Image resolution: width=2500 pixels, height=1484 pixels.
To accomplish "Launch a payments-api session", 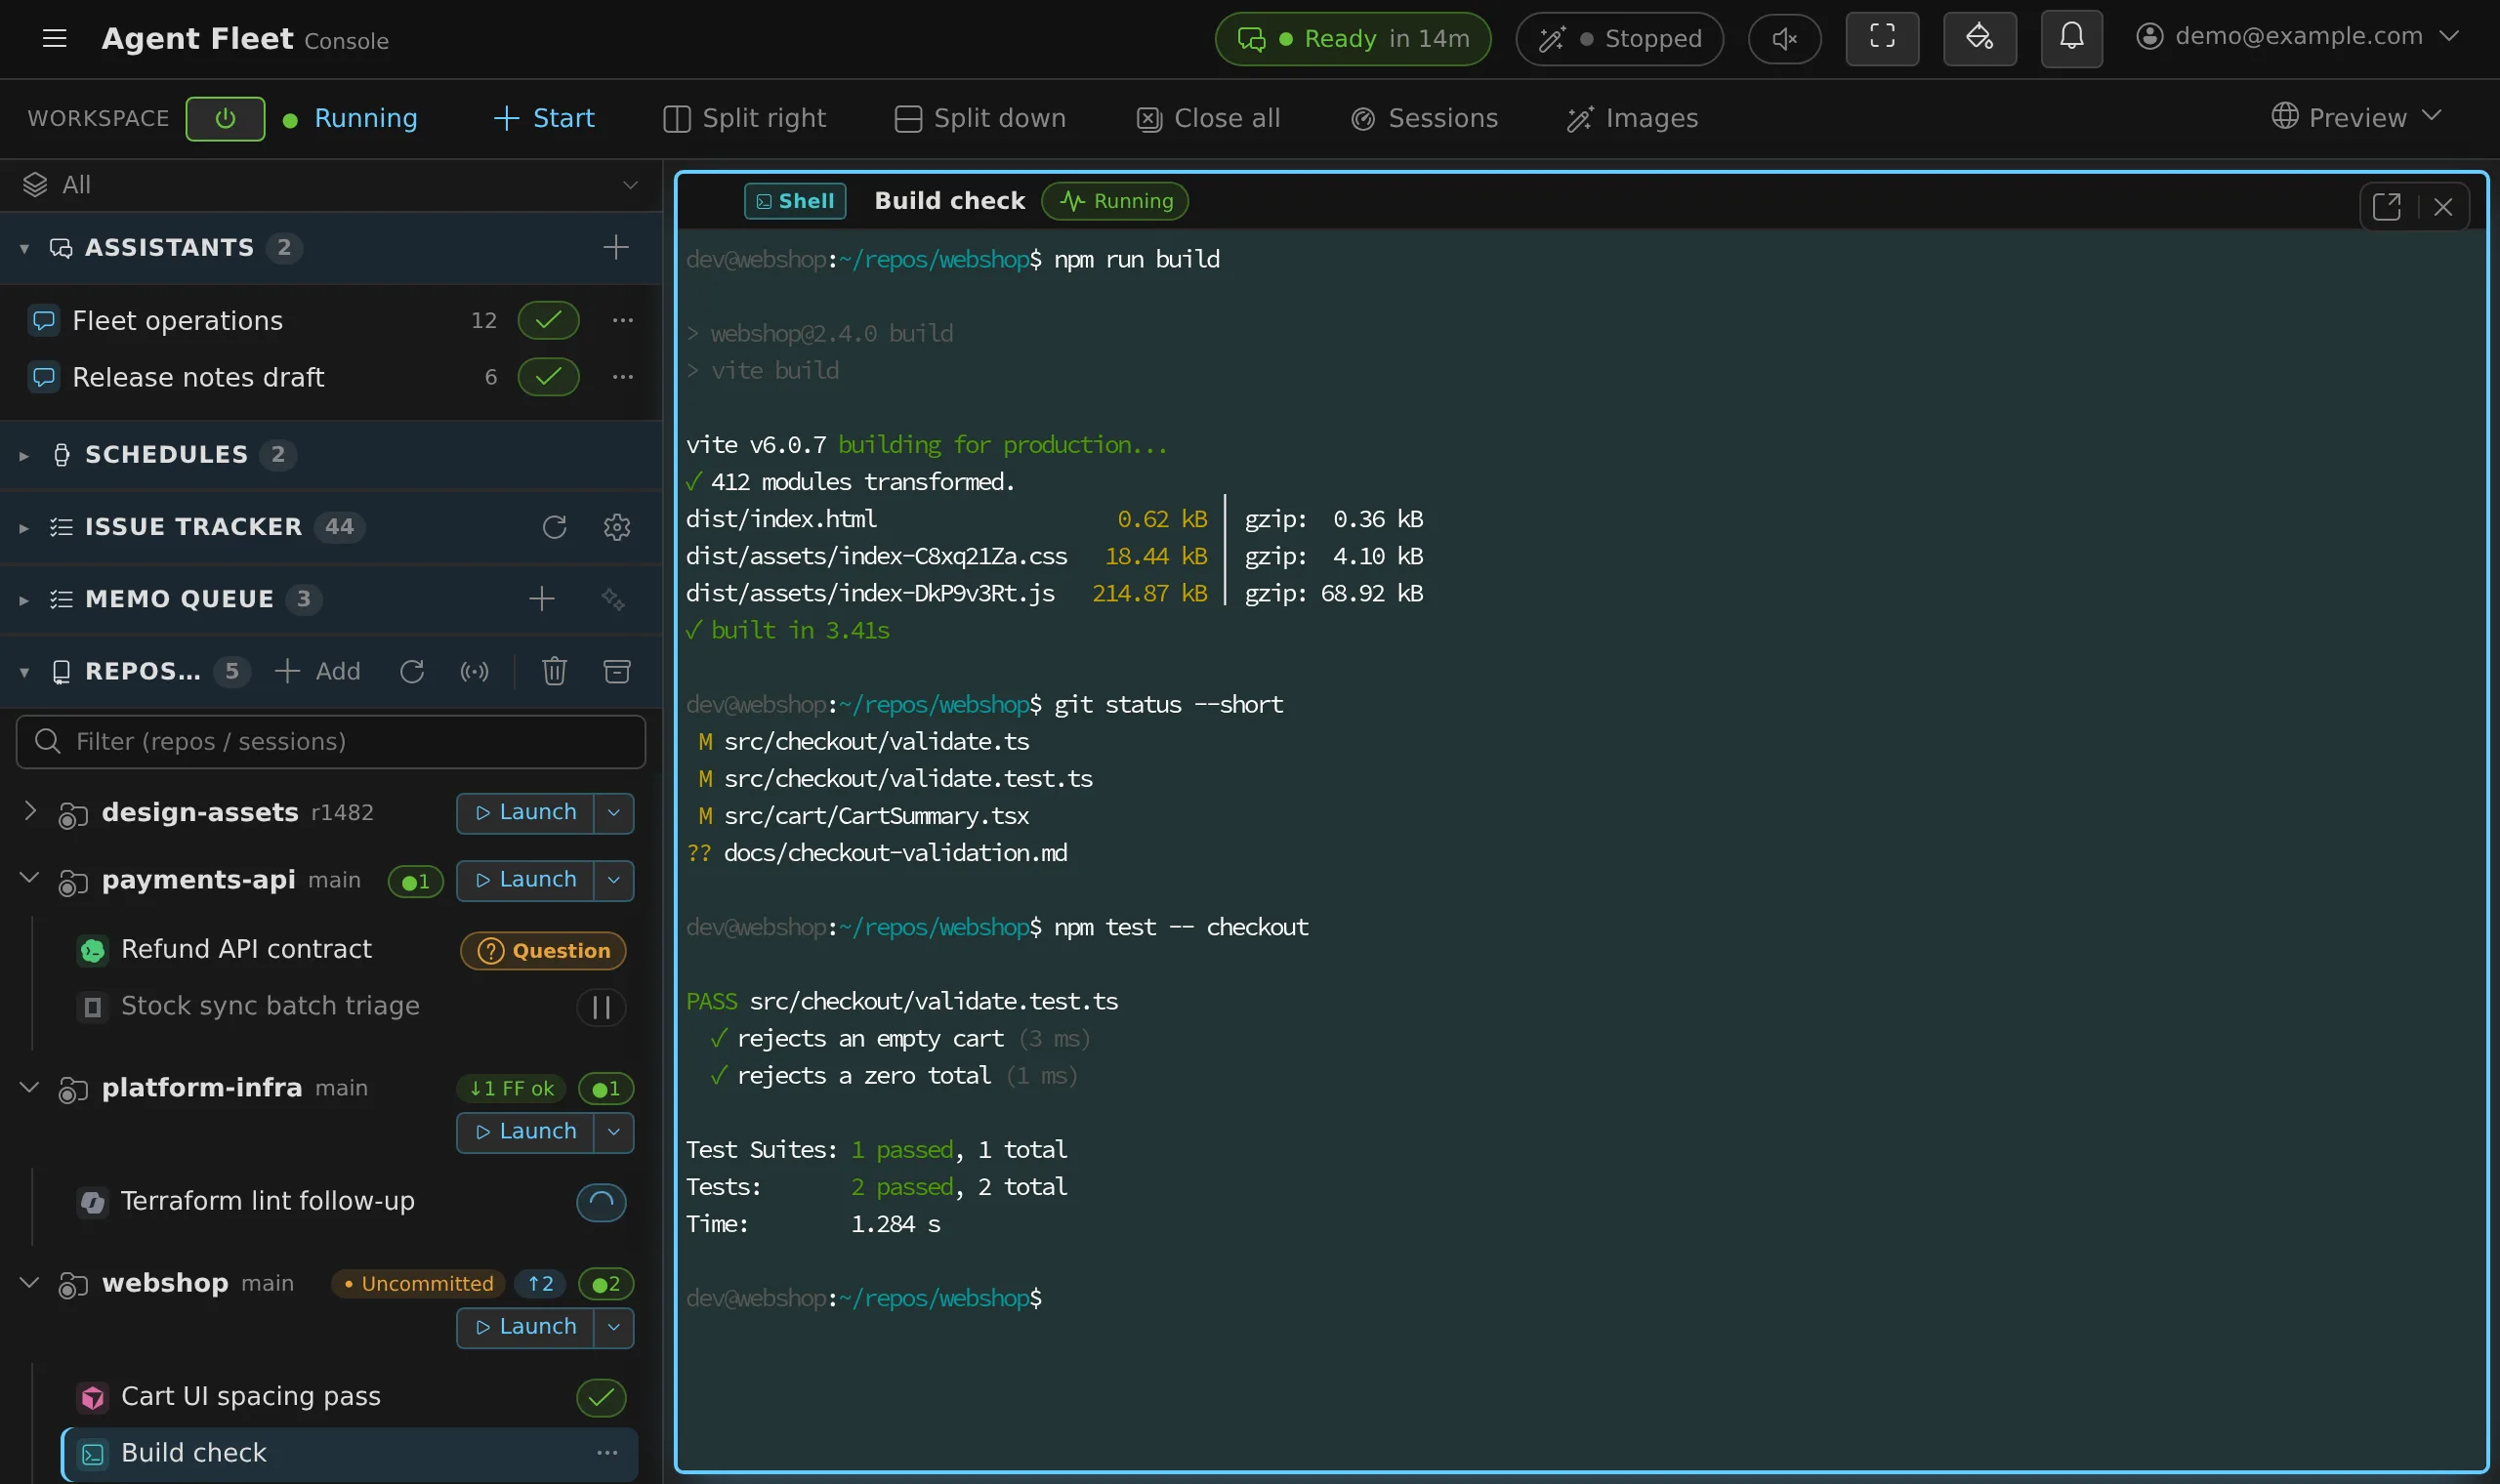I will tap(525, 880).
